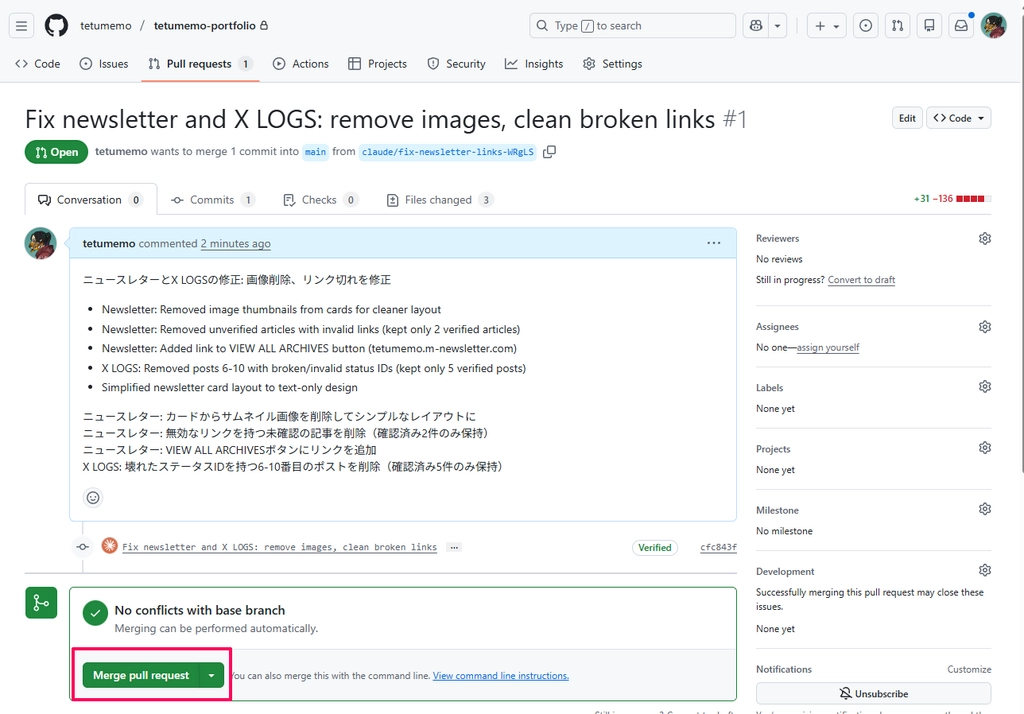The width and height of the screenshot is (1024, 714).
Task: Open merge method dropdown arrow
Action: pos(212,675)
